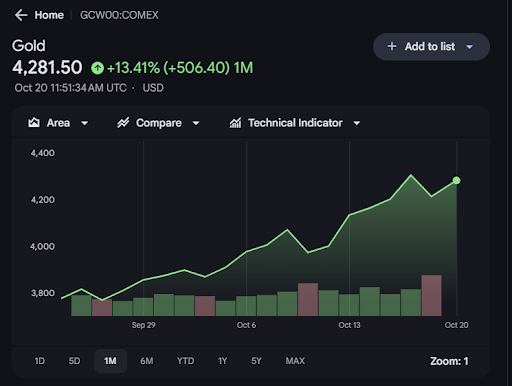Go to Home link
The image size is (512, 386).
pos(49,15)
